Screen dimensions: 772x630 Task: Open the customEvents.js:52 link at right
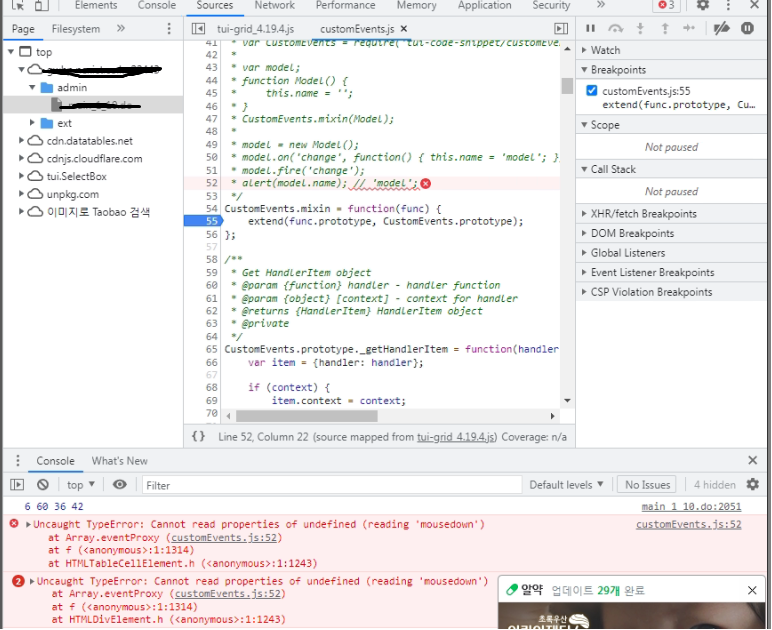688,524
